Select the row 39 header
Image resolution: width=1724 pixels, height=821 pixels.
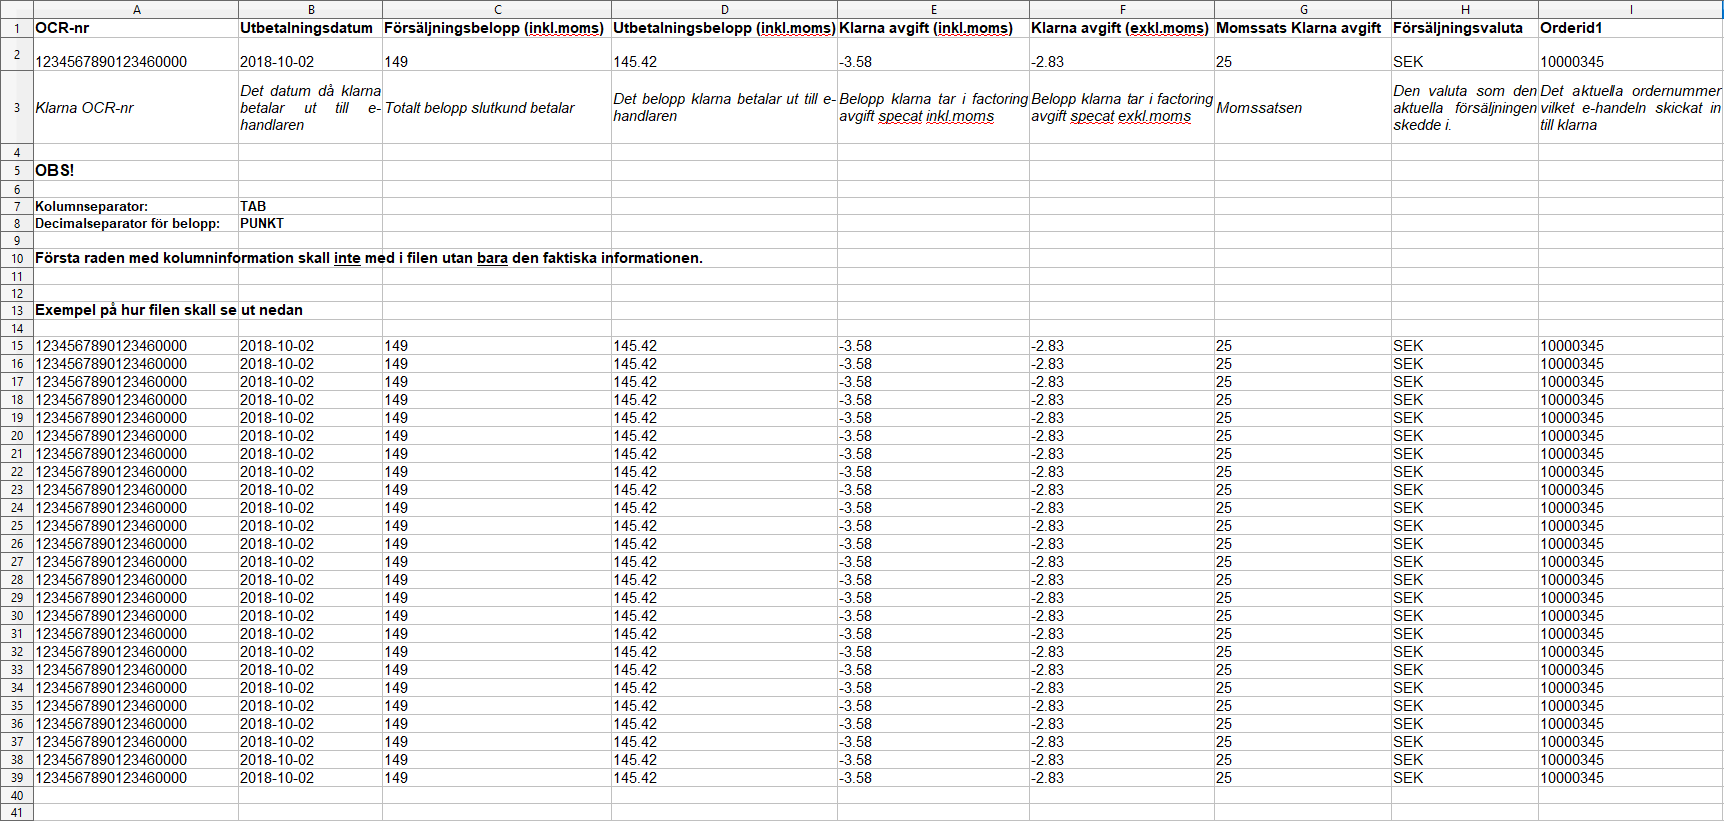click(17, 778)
